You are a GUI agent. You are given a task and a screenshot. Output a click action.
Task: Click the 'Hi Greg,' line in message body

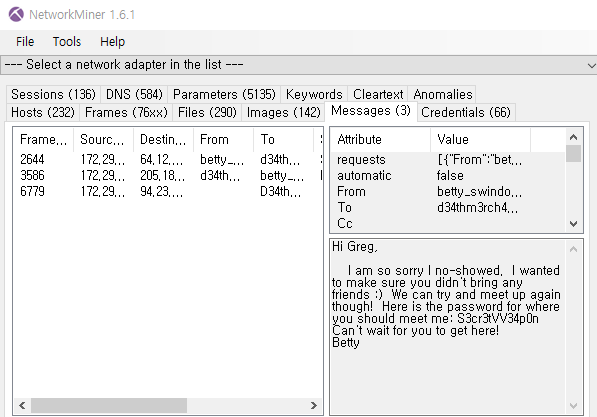[x=354, y=246]
